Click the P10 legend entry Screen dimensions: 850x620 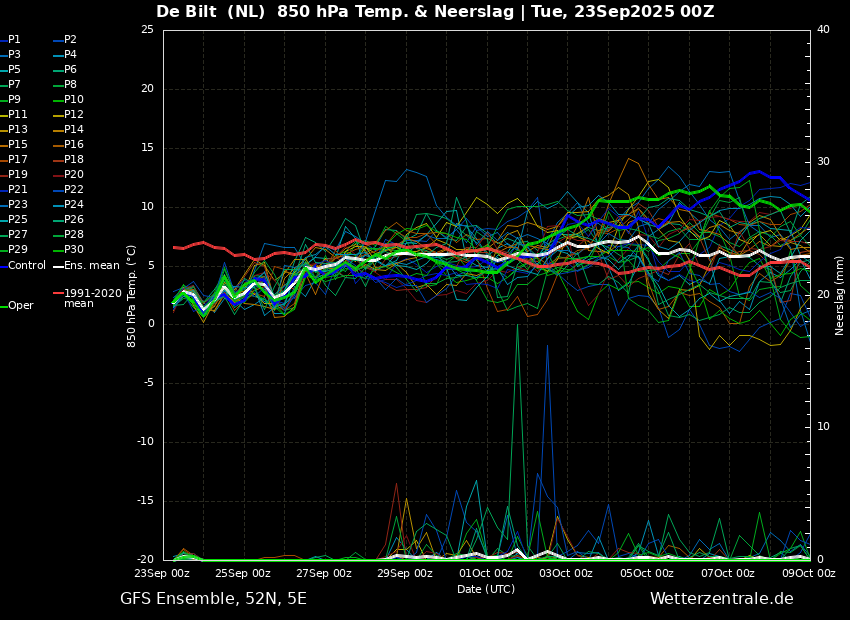(x=68, y=99)
